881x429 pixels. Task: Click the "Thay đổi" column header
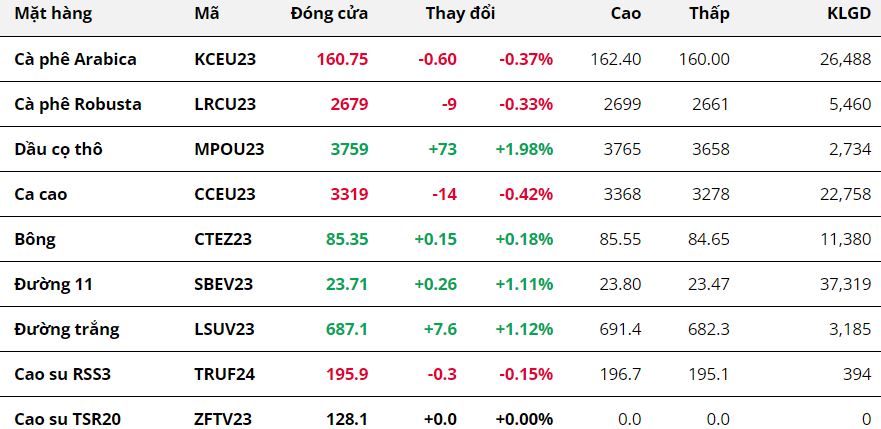coord(460,14)
